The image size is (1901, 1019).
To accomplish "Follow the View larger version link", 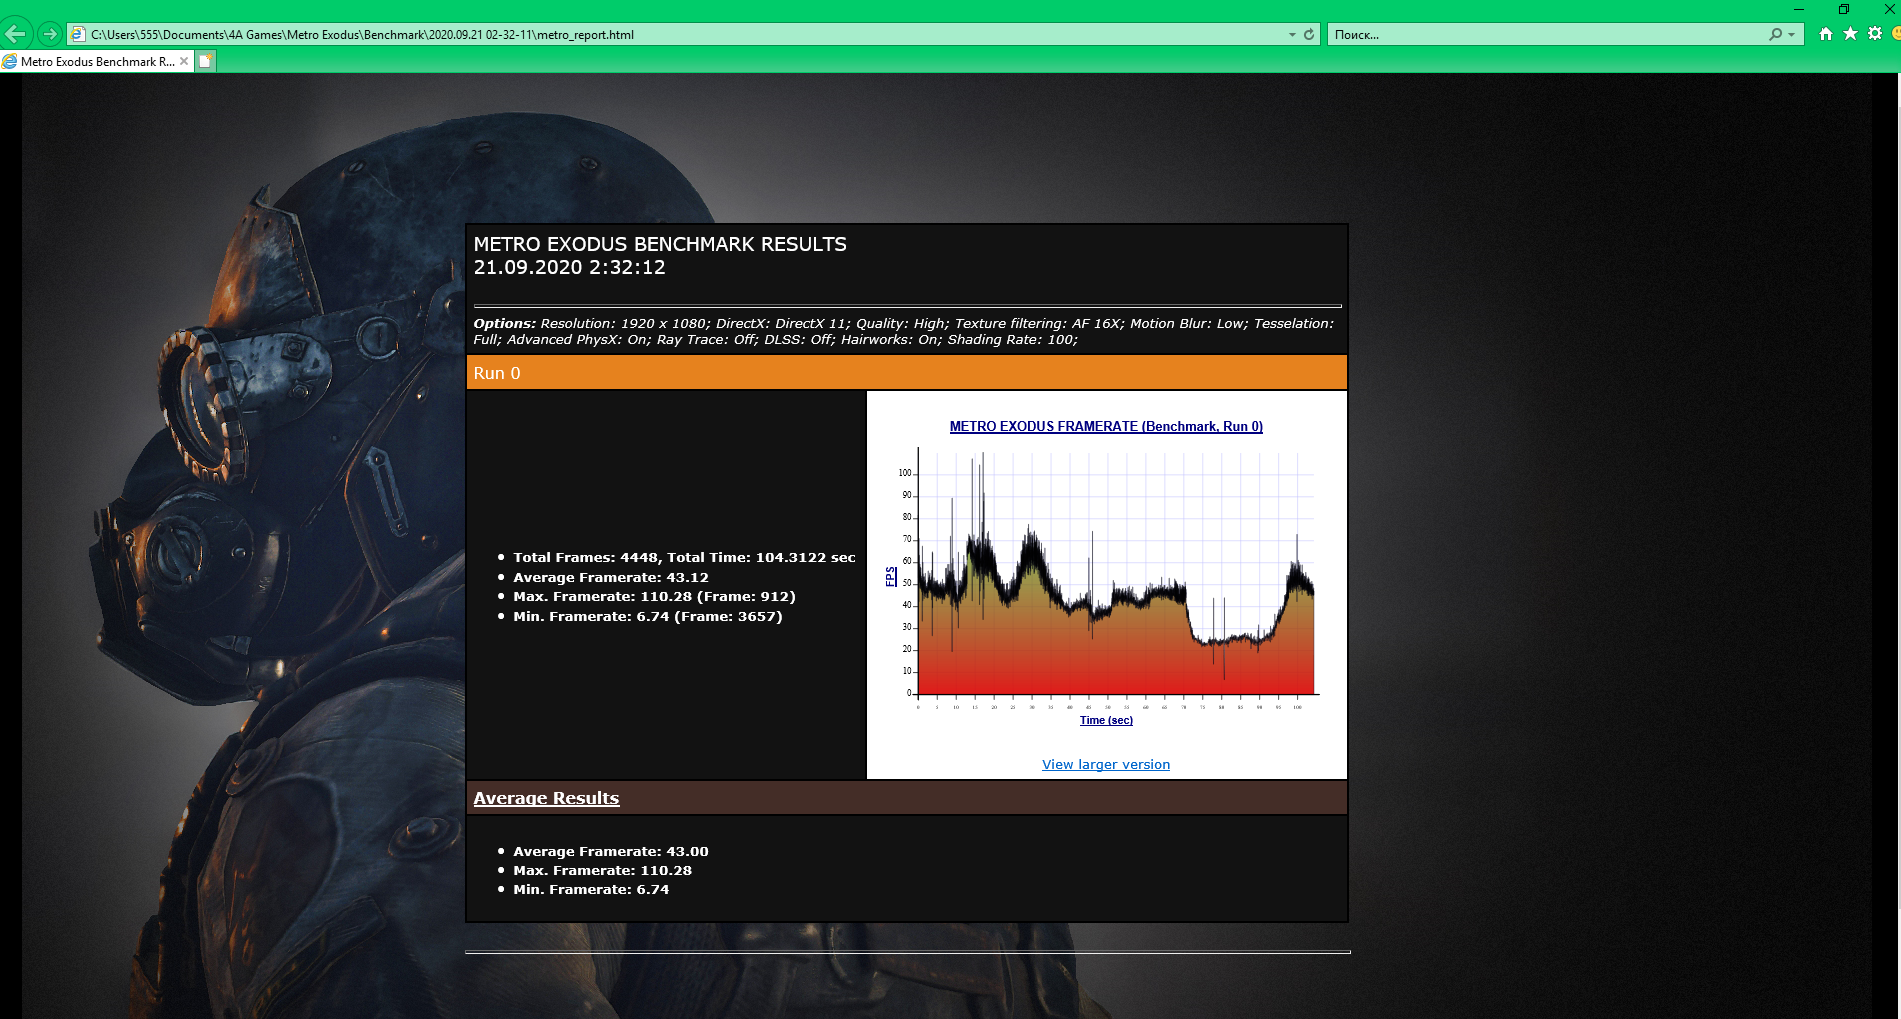I will (1106, 764).
